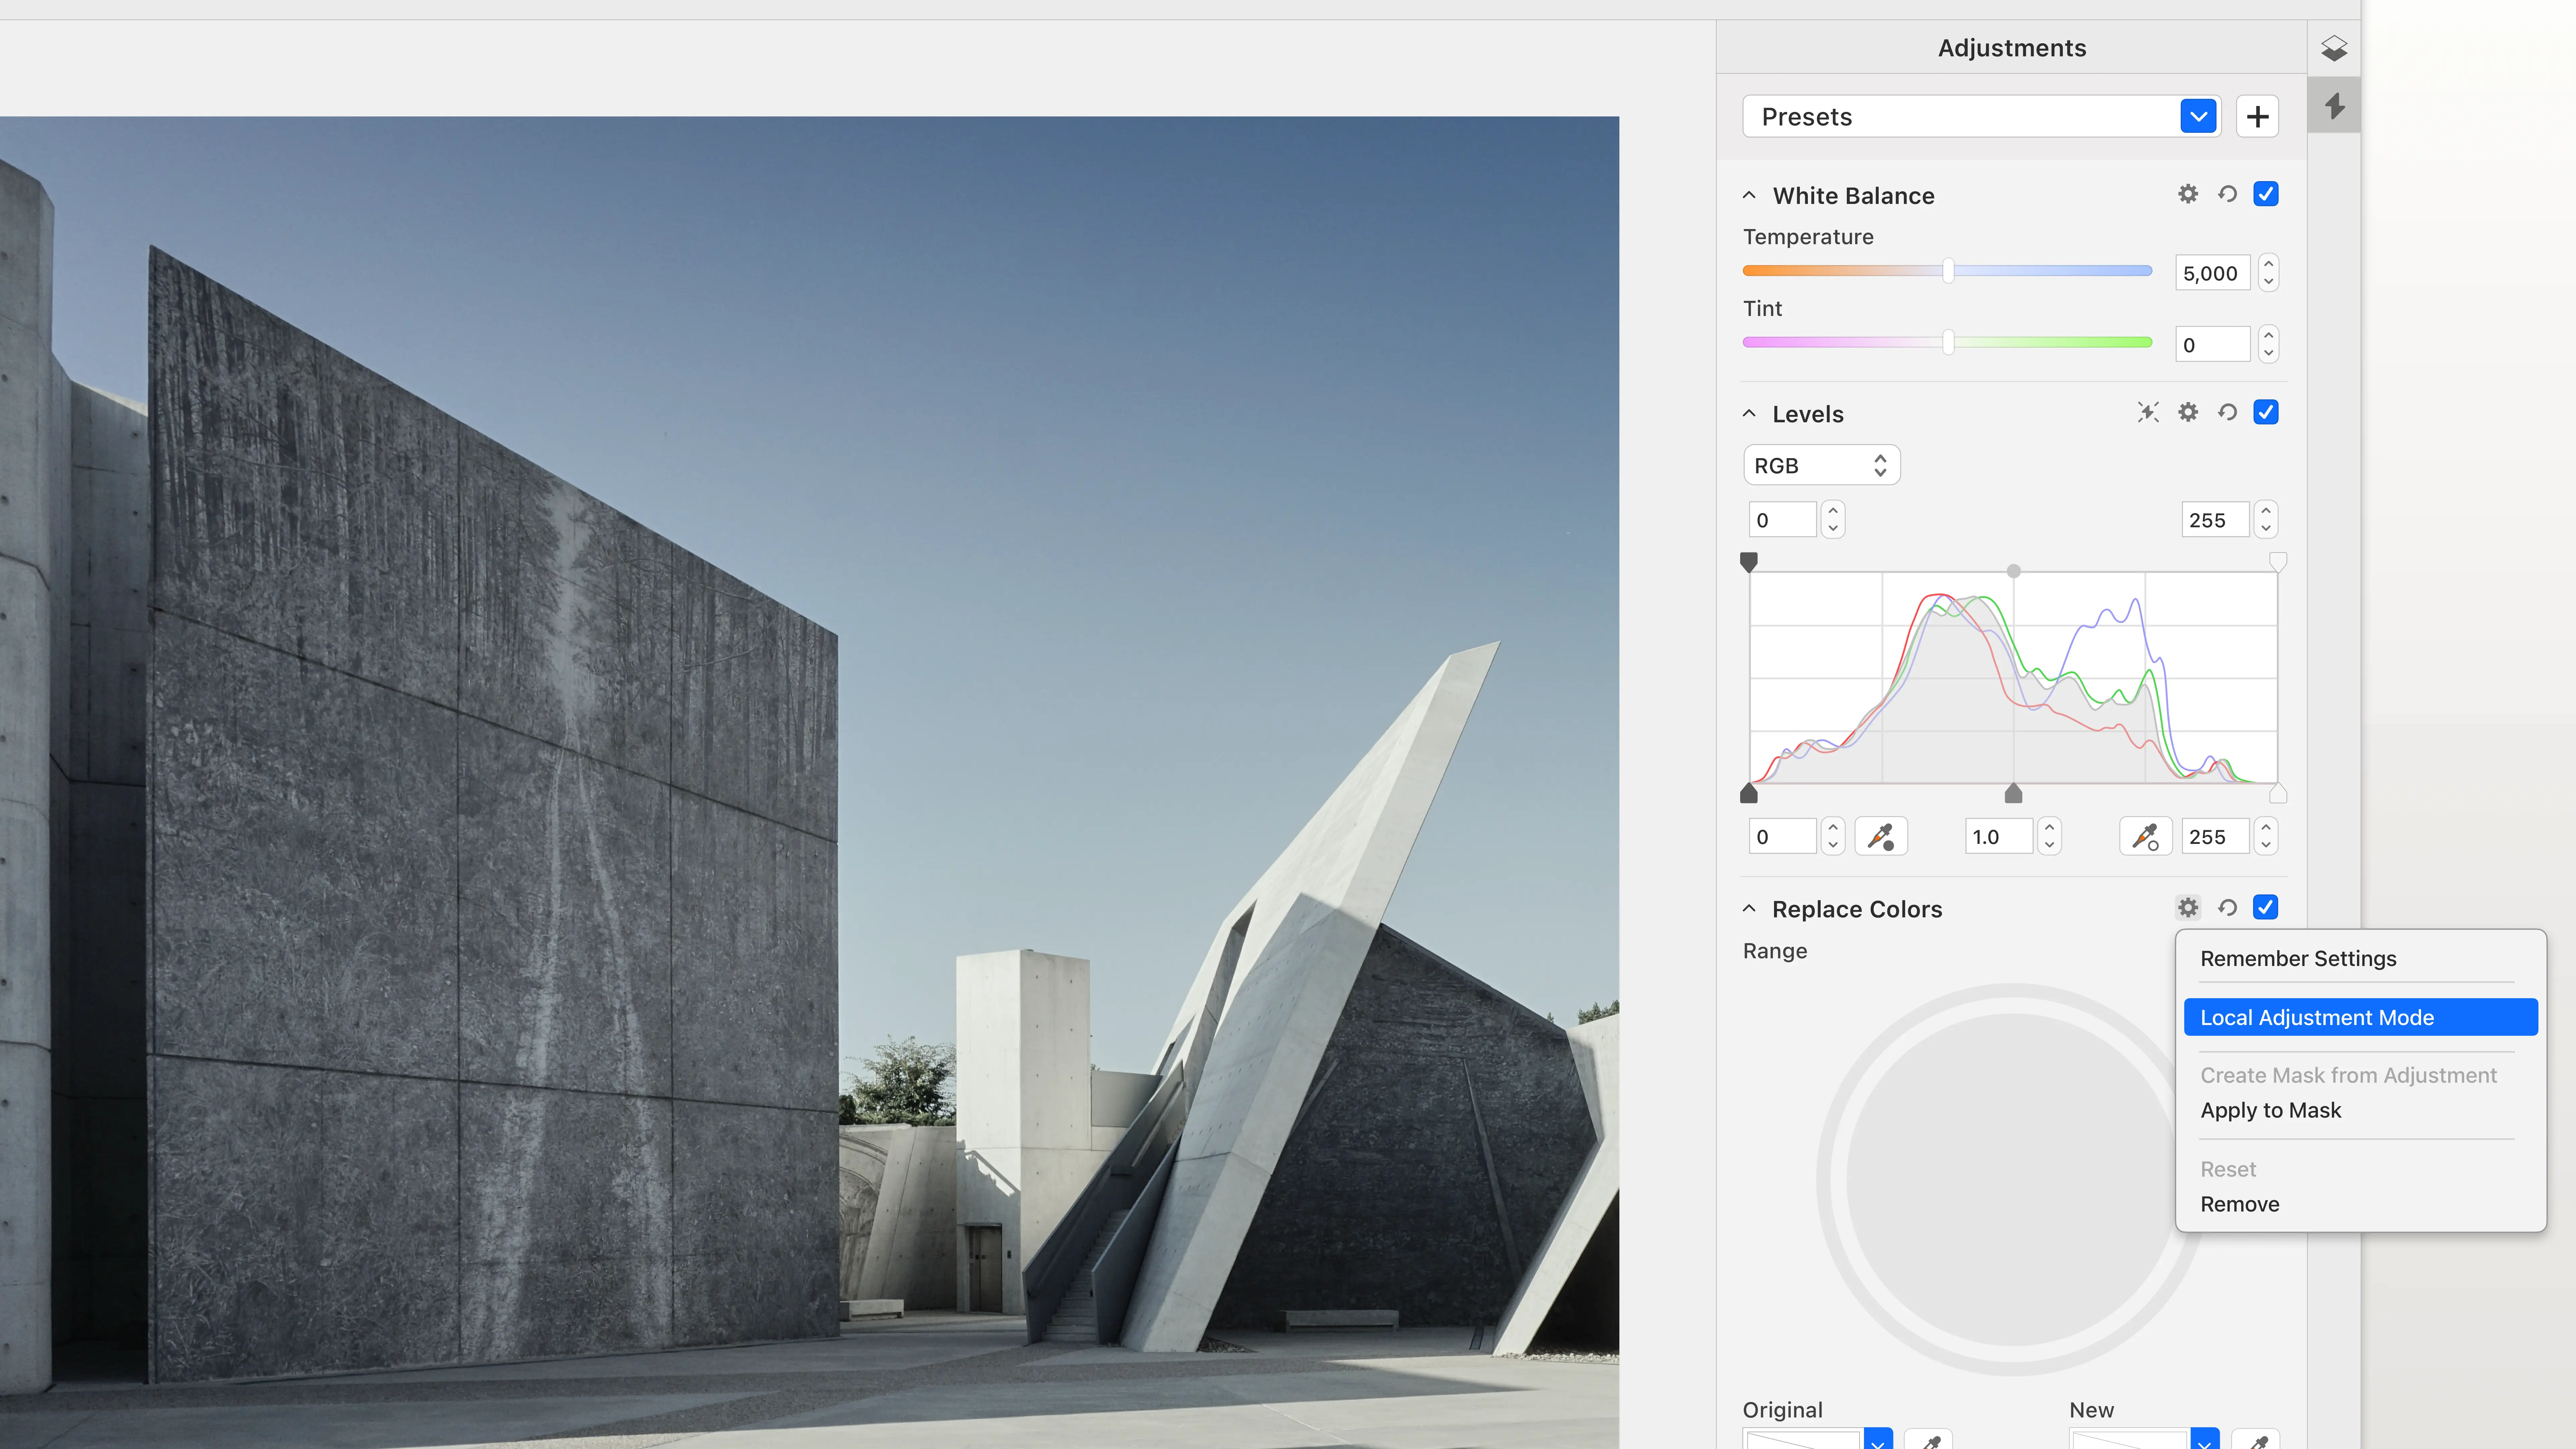
Task: Click the white point handle below the histogram
Action: point(2278,794)
